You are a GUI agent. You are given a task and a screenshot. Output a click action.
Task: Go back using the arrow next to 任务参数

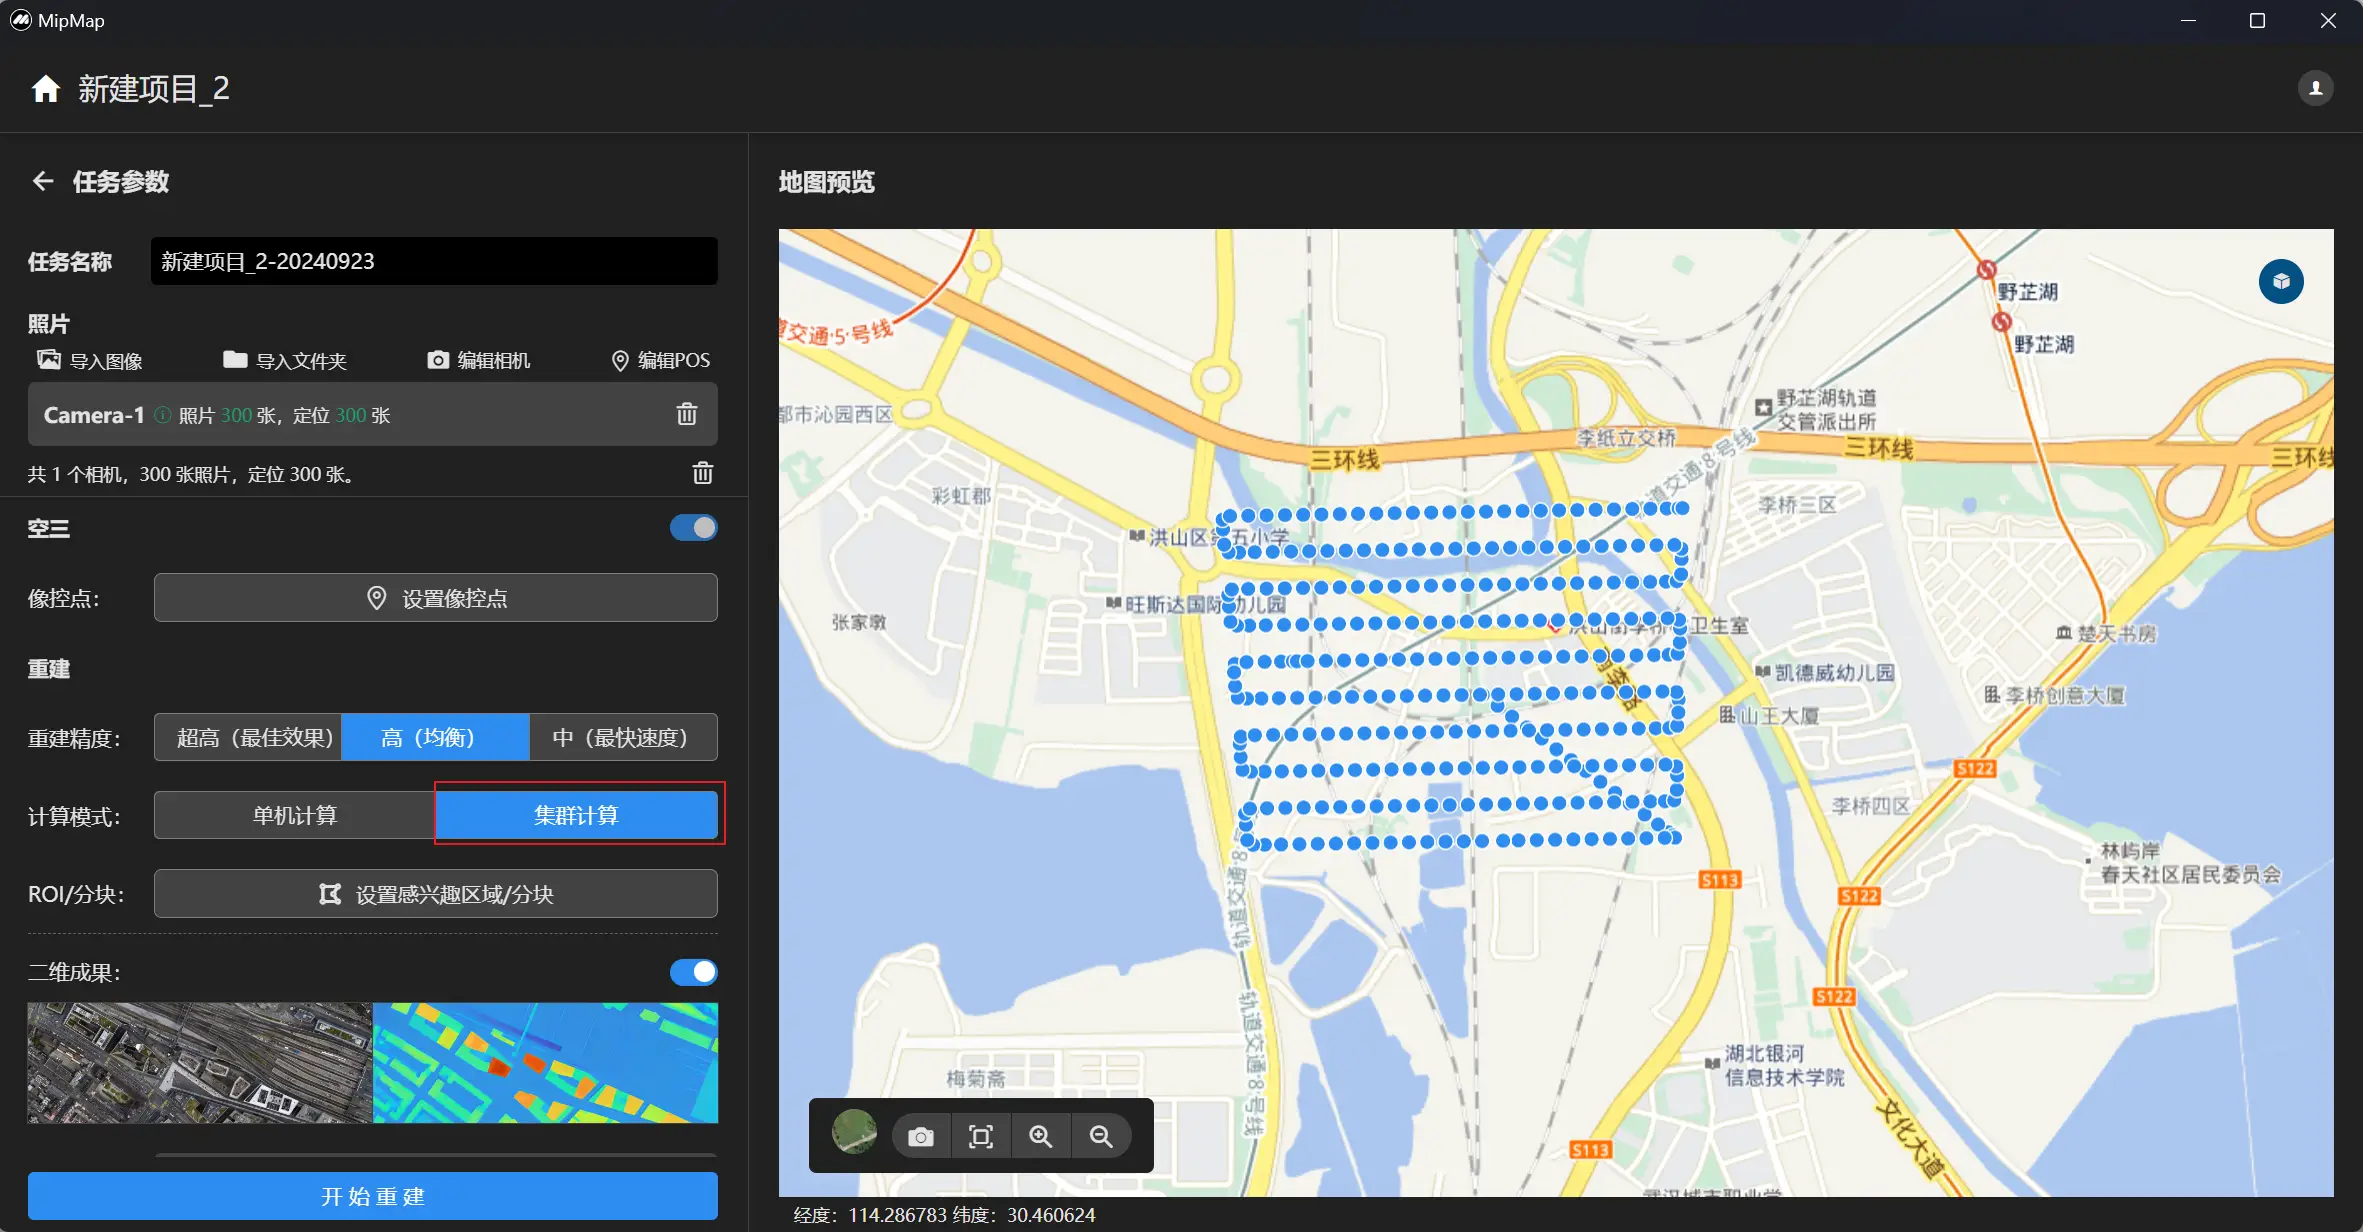[42, 181]
